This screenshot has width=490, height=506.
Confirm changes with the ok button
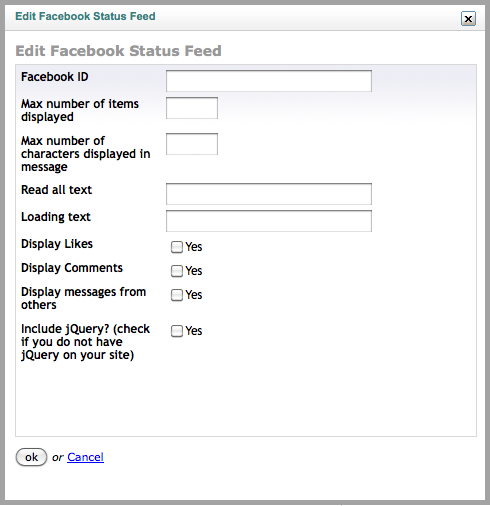[x=31, y=457]
